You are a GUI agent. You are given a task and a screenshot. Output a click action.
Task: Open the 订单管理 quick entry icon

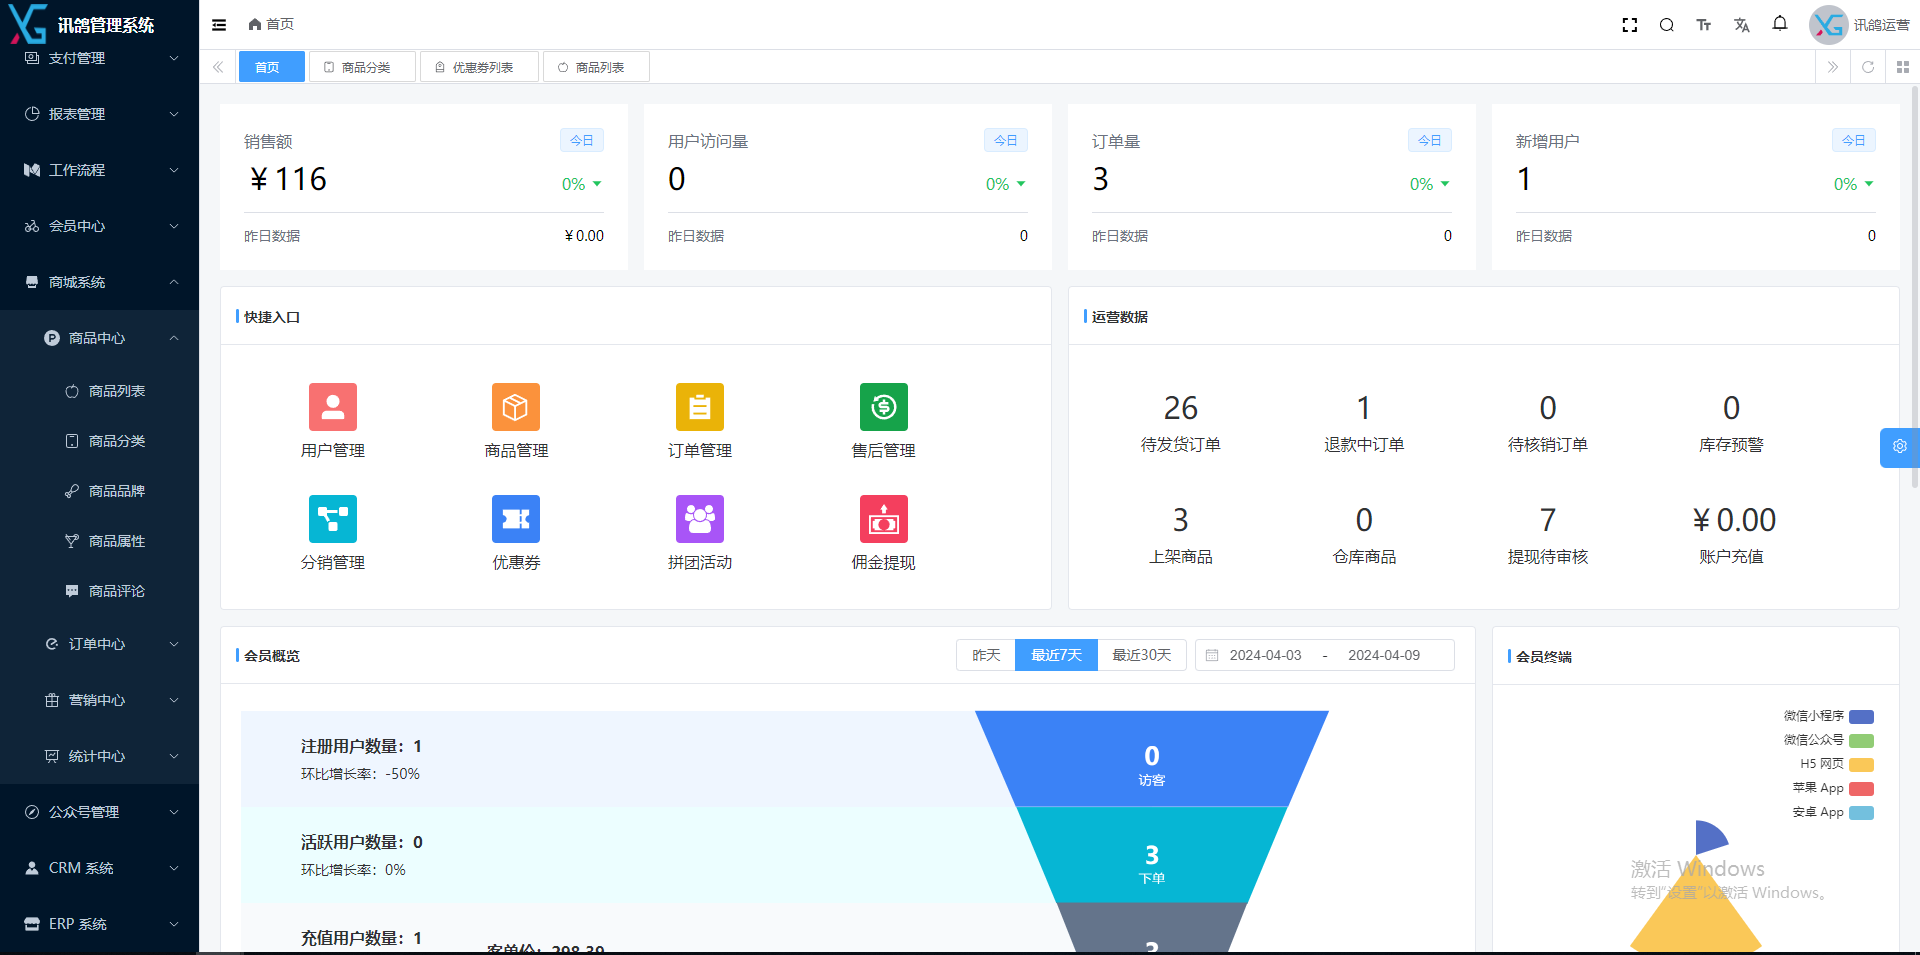700,407
